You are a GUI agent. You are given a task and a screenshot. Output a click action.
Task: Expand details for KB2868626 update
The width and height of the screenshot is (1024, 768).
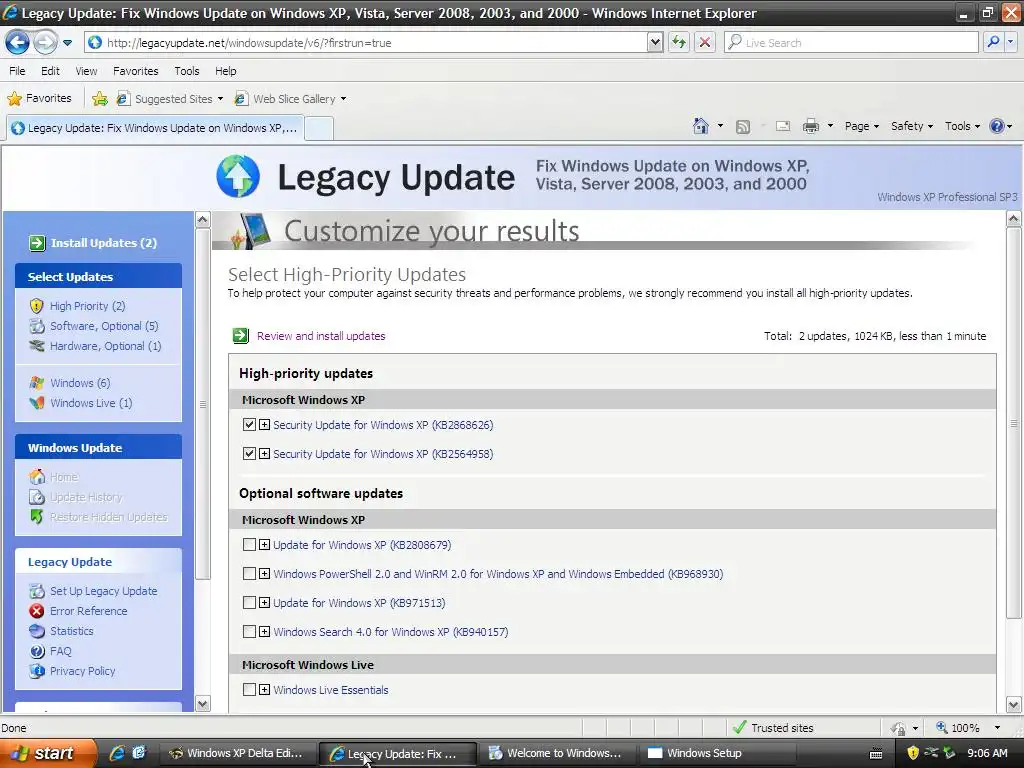264,424
